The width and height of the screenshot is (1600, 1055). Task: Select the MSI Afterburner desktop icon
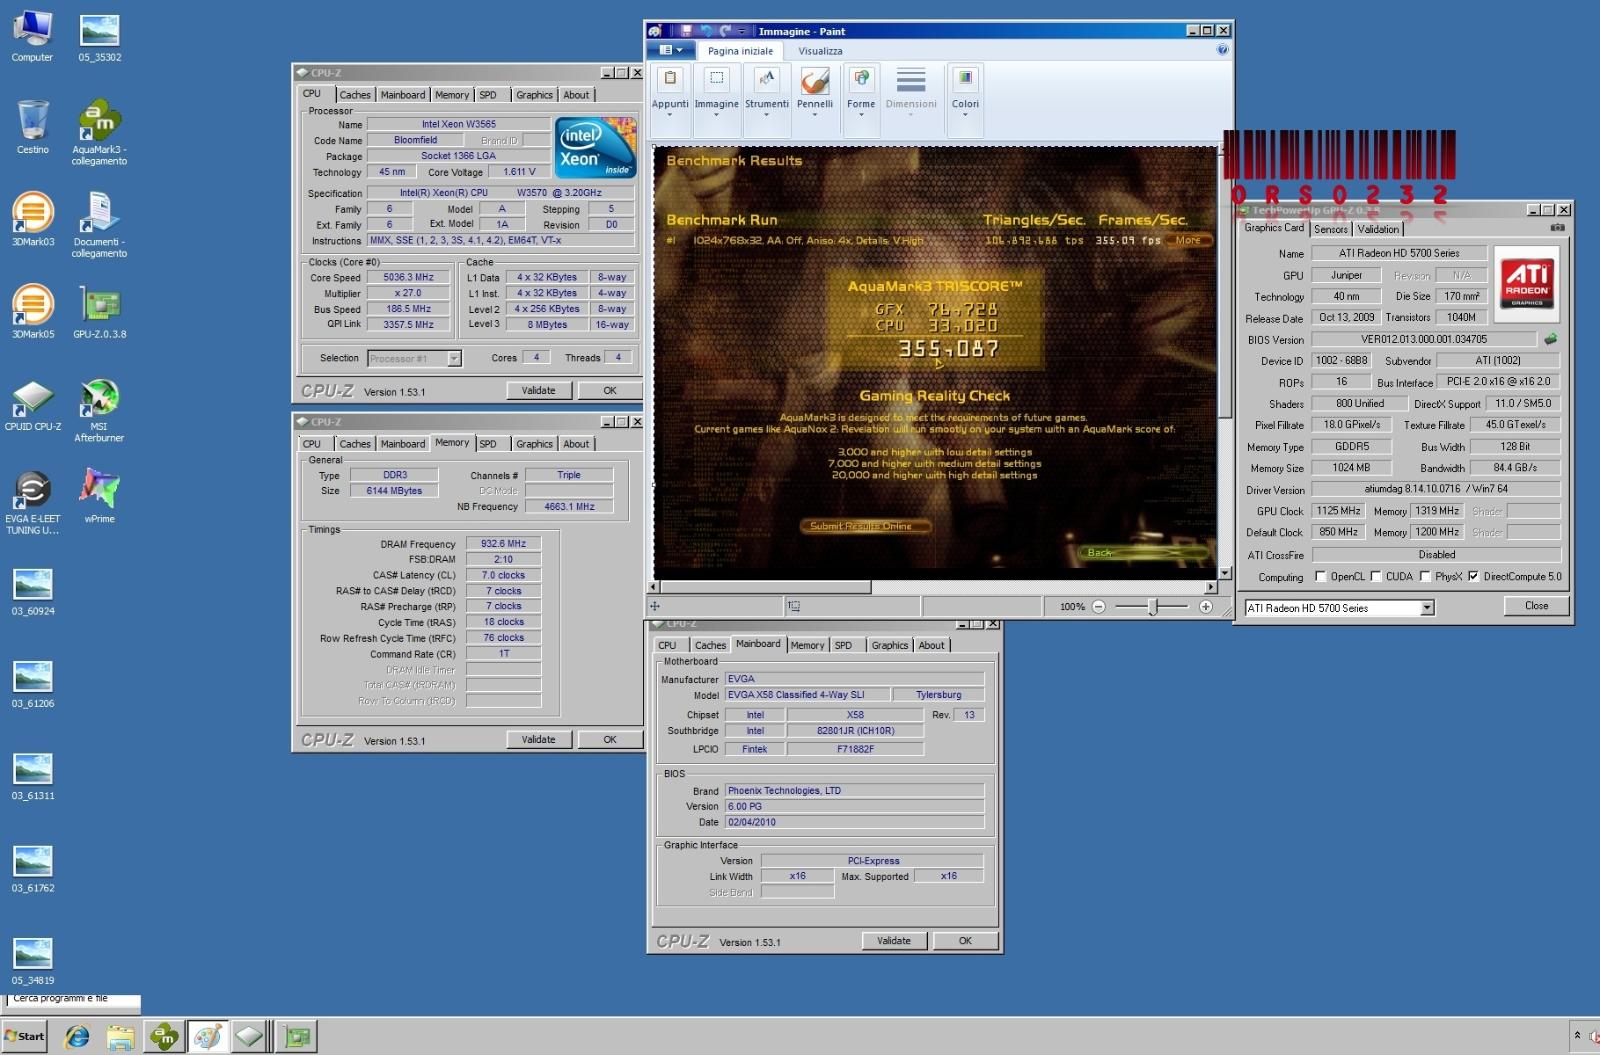[99, 410]
